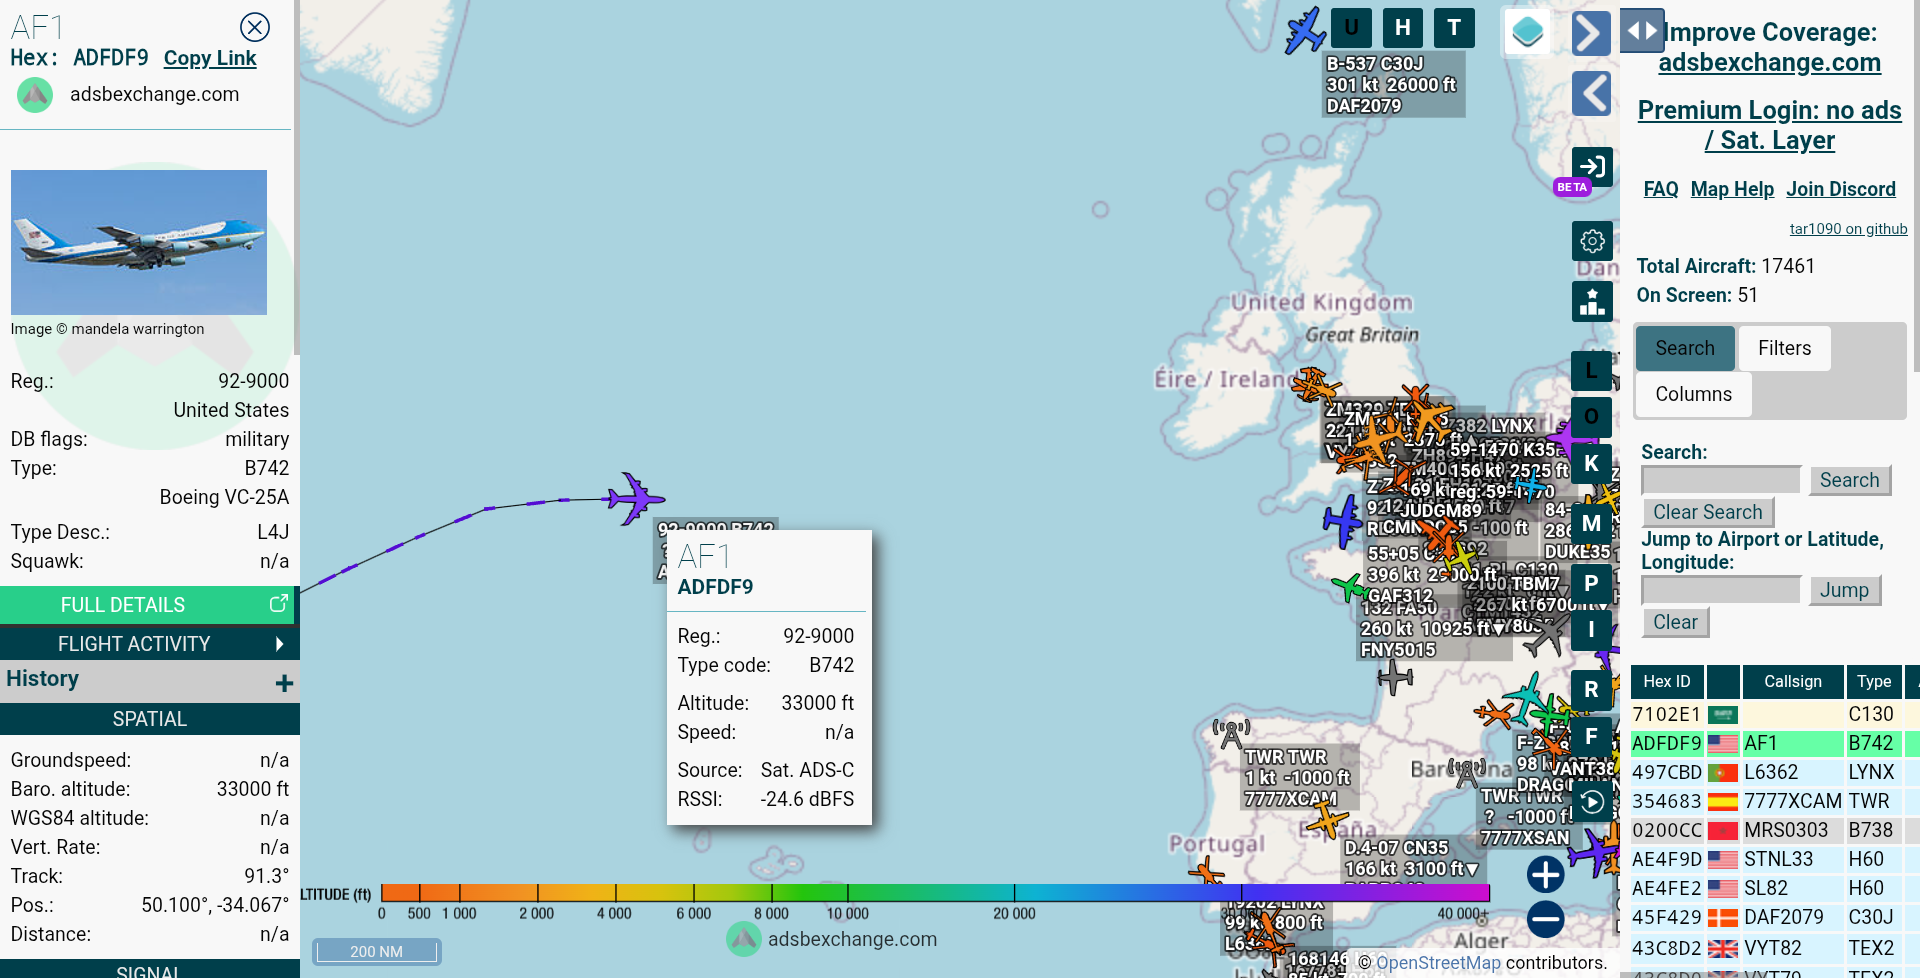Sort table by Hex ID column
This screenshot has width=1920, height=978.
[x=1666, y=681]
